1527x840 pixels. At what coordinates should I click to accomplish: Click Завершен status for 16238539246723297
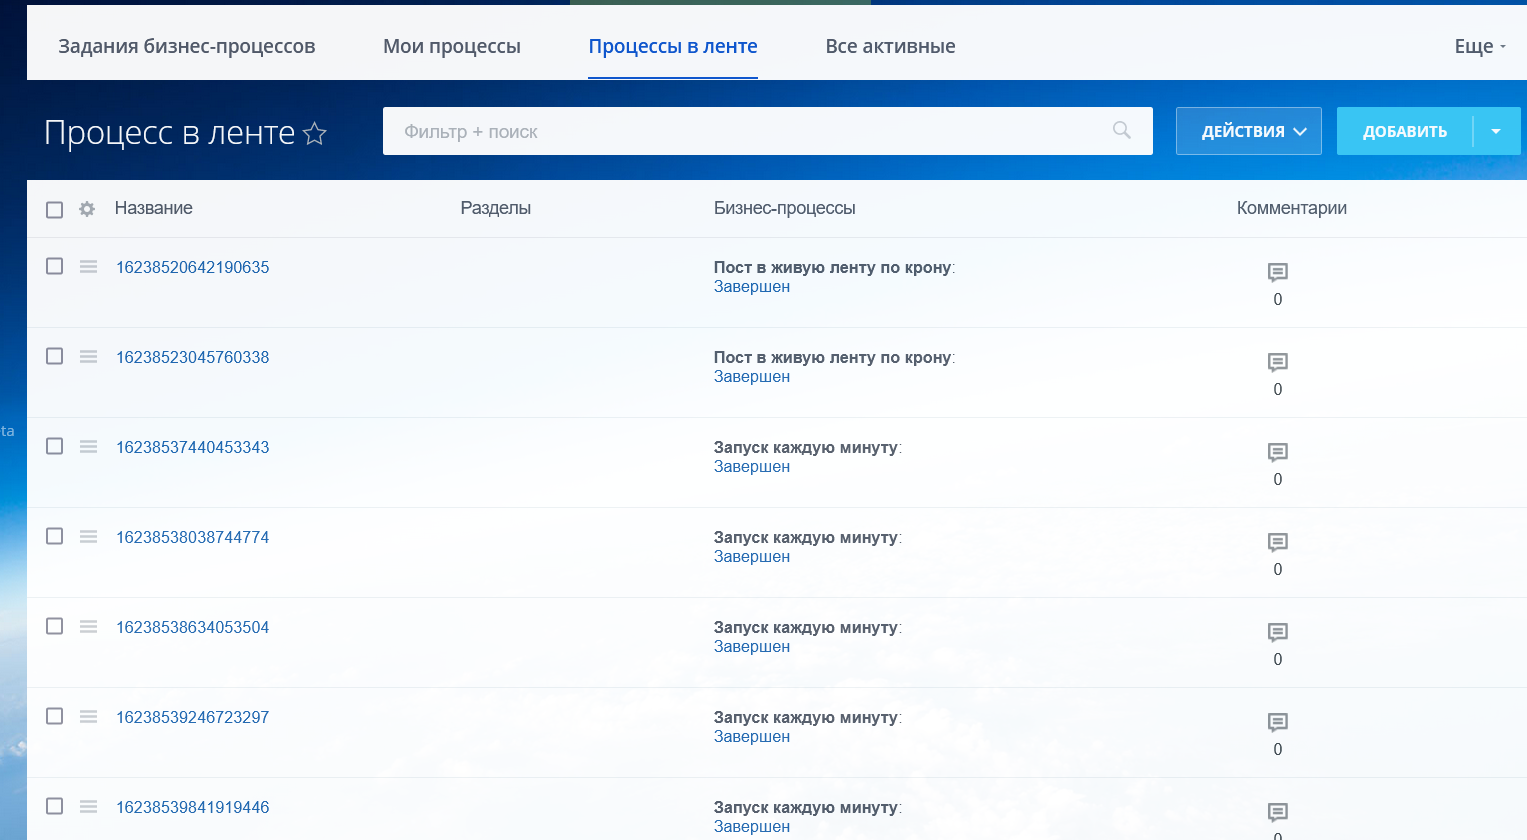(x=752, y=737)
